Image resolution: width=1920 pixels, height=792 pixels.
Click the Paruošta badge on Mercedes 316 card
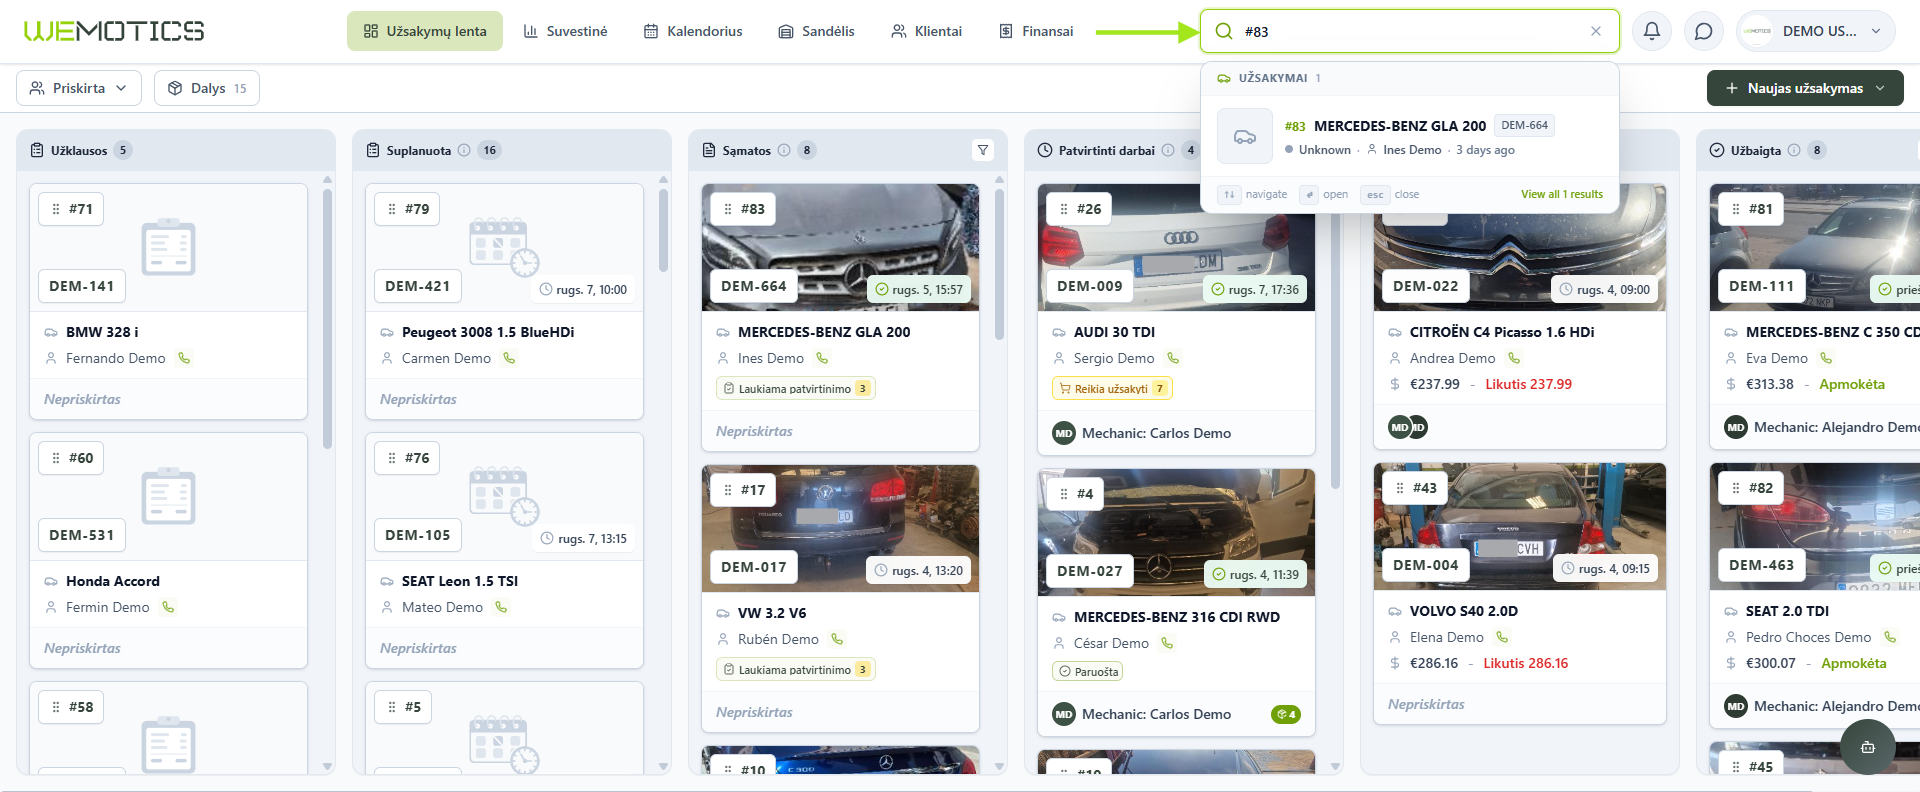(1088, 672)
